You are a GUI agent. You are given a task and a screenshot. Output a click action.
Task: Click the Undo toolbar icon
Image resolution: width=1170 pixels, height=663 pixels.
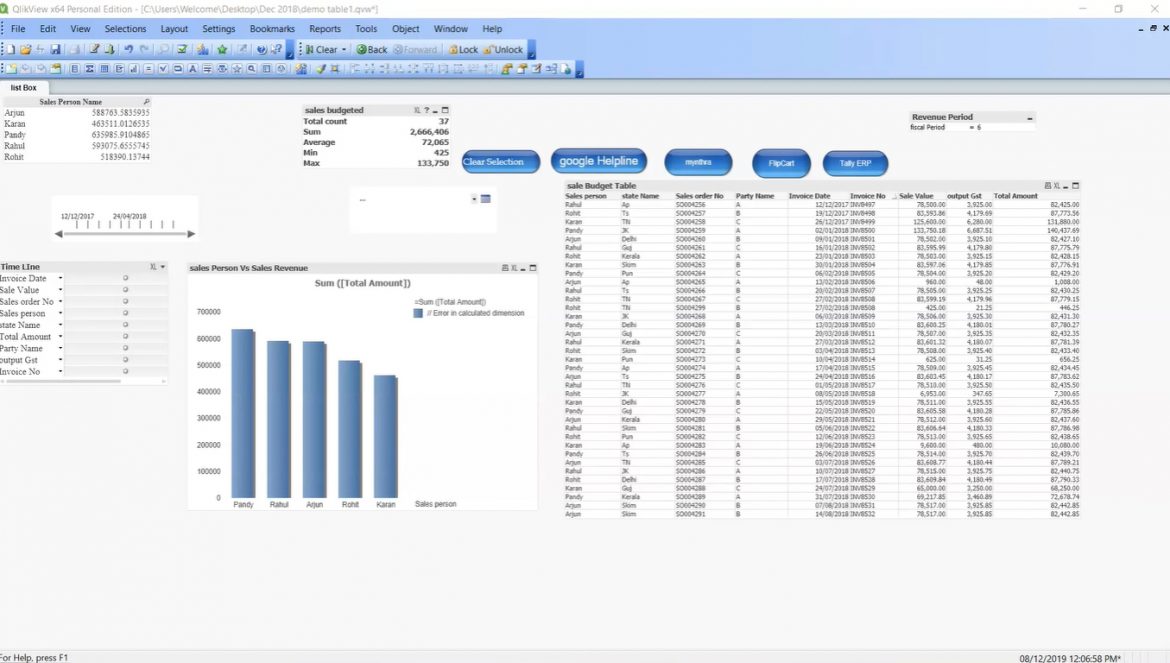(x=129, y=48)
